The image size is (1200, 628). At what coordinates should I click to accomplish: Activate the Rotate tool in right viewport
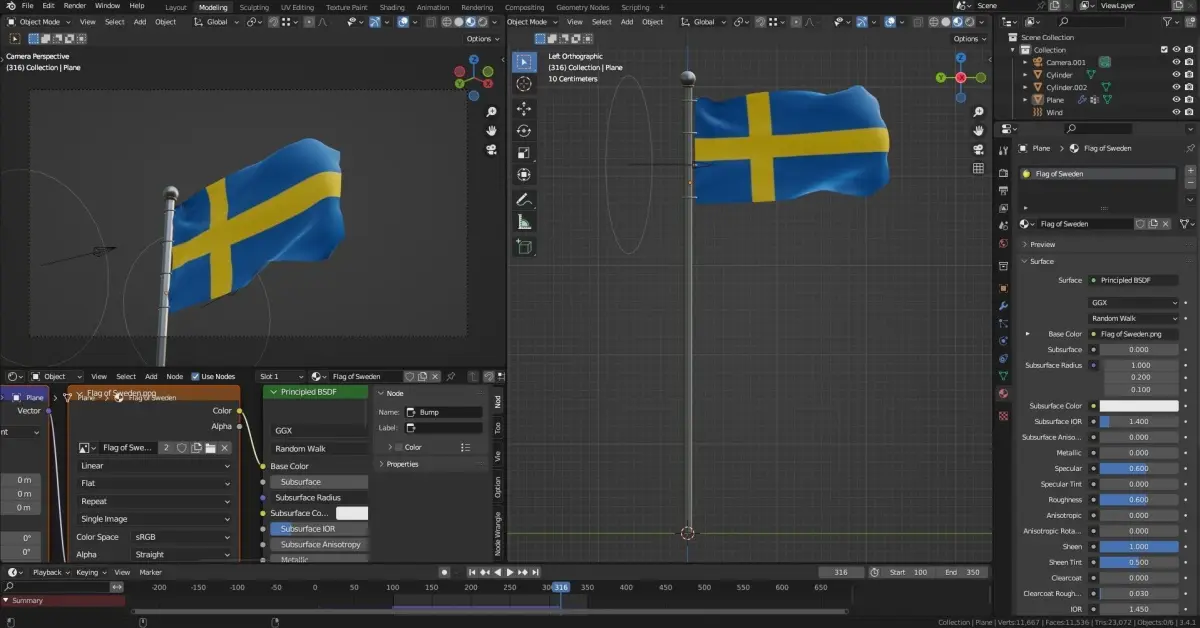pyautogui.click(x=524, y=130)
